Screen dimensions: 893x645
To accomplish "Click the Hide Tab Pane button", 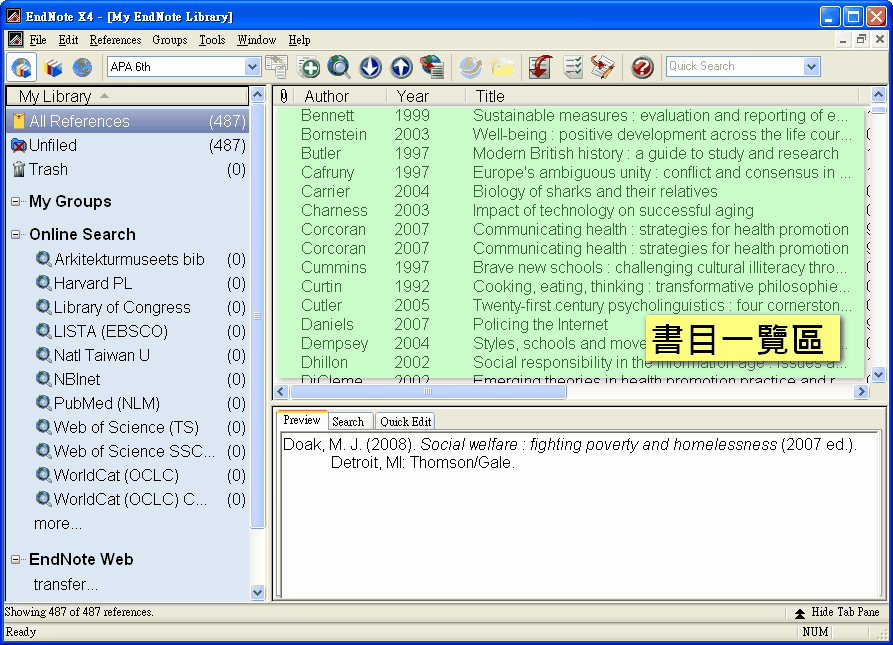I will (837, 612).
